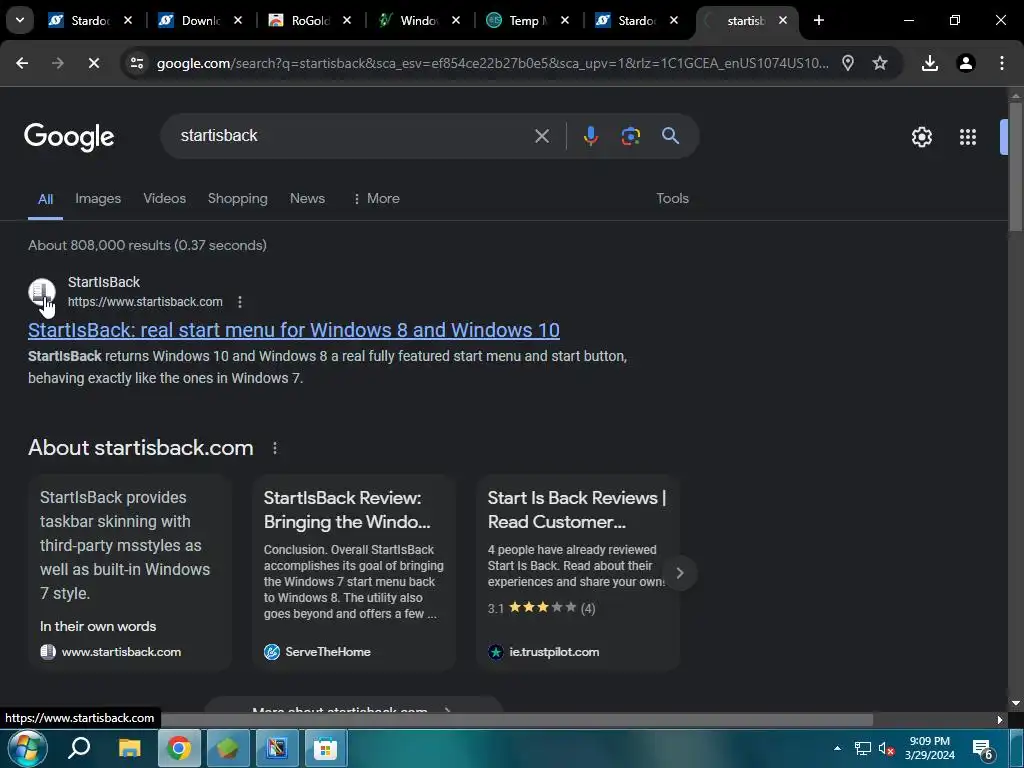Switch to the Download tab
The height and width of the screenshot is (768, 1024).
pyautogui.click(x=200, y=20)
